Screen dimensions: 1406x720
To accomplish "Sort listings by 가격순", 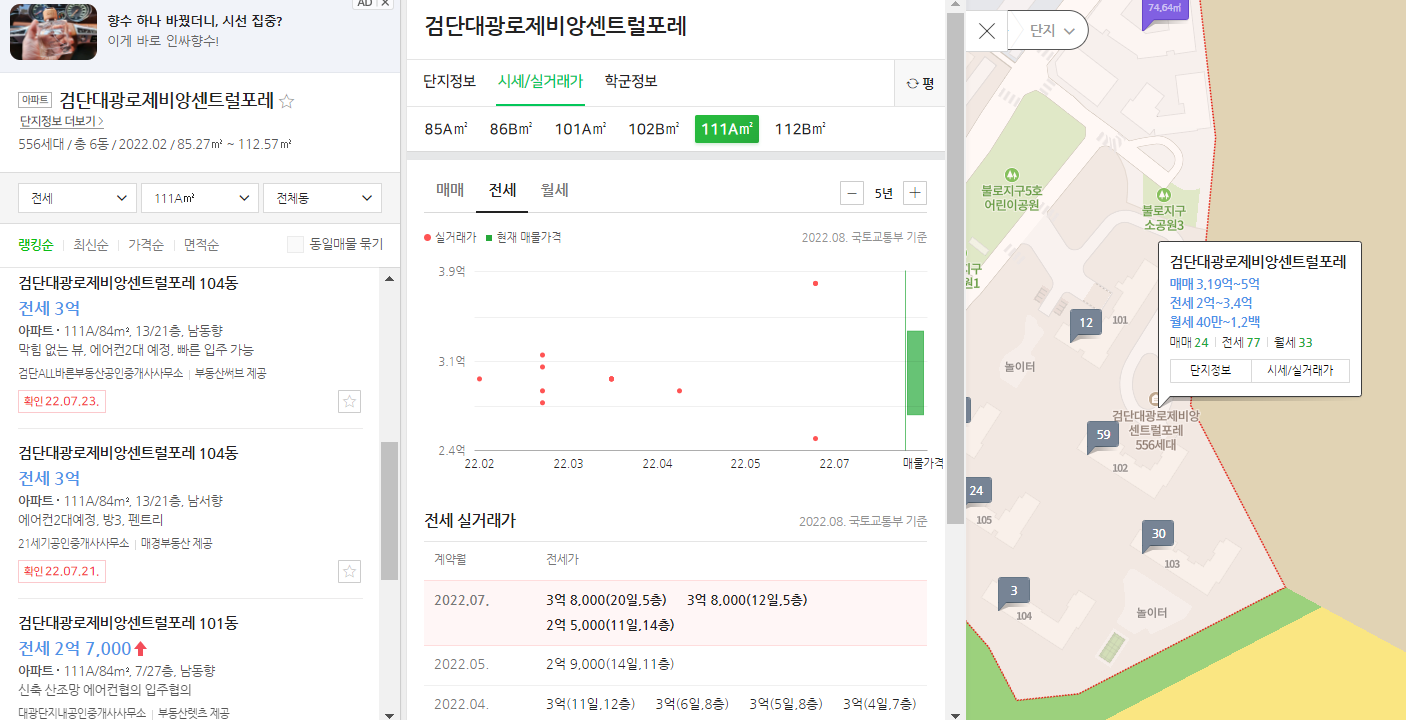I will point(146,244).
